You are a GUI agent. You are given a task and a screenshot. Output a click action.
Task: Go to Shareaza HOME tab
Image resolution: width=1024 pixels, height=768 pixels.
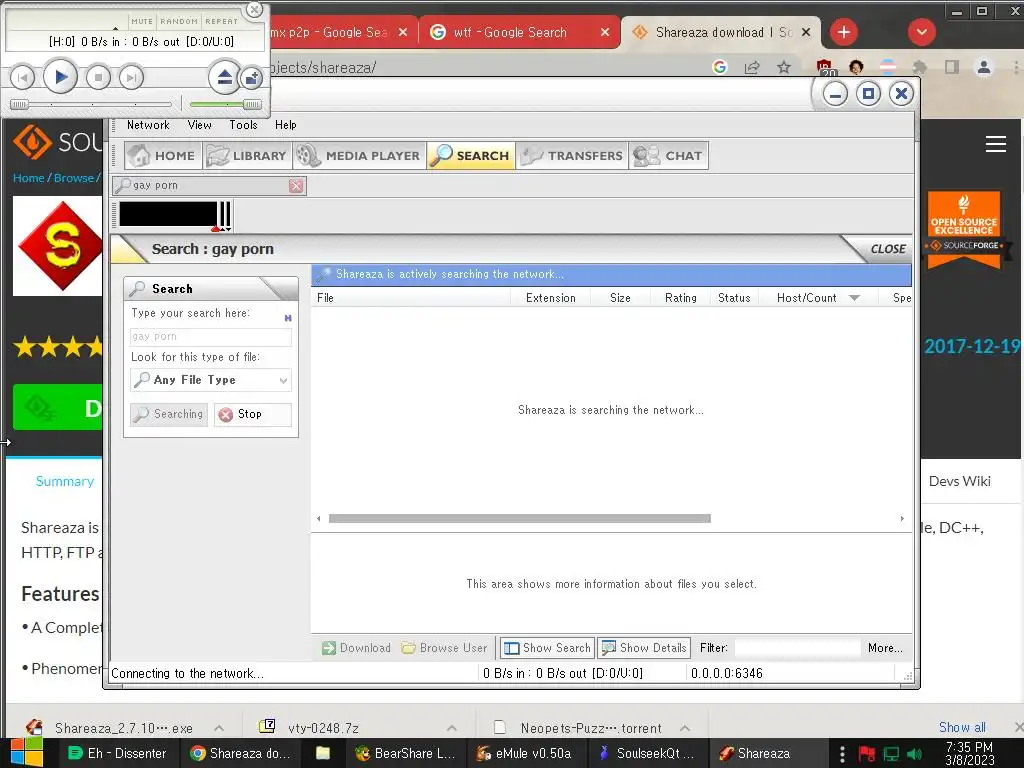tap(163, 155)
